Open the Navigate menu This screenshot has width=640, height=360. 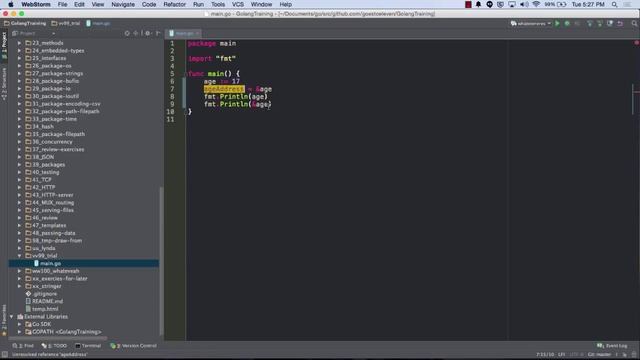click(123, 4)
